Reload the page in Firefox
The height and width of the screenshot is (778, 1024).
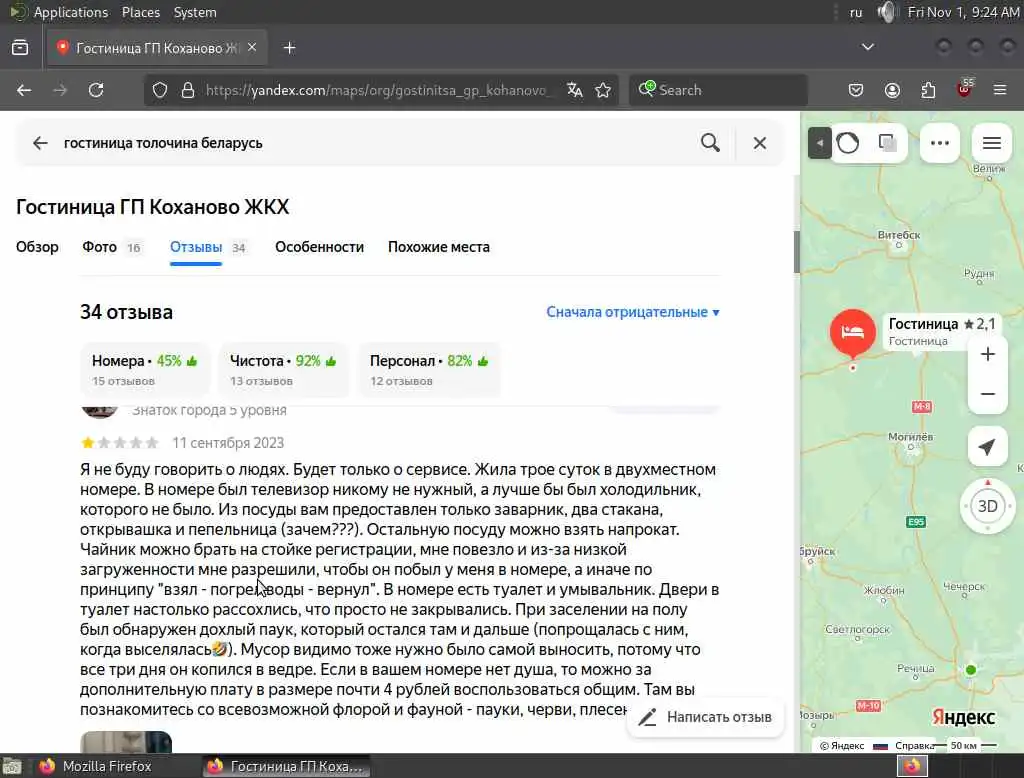96,90
